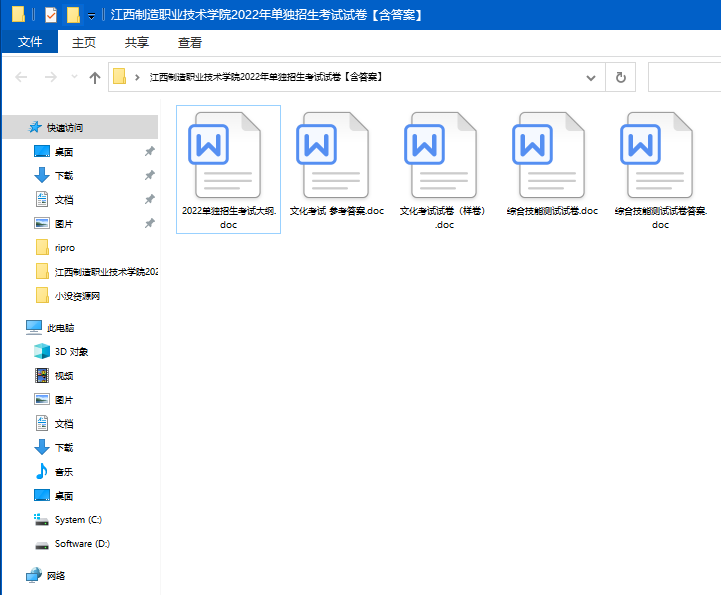721x595 pixels.
Task: Click the pin icon next to 桌面
Action: pos(149,151)
